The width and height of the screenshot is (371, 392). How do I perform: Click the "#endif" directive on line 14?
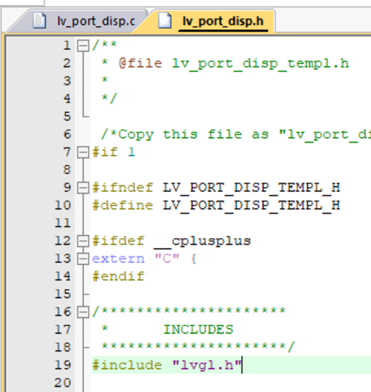coord(118,276)
